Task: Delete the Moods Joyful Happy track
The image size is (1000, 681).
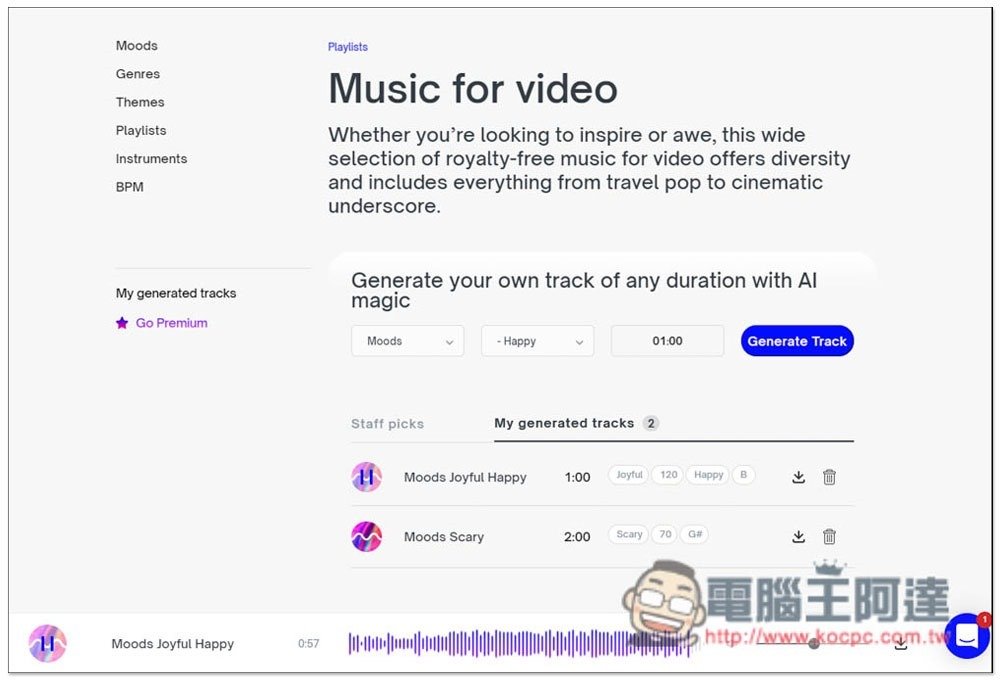Action: coord(829,477)
